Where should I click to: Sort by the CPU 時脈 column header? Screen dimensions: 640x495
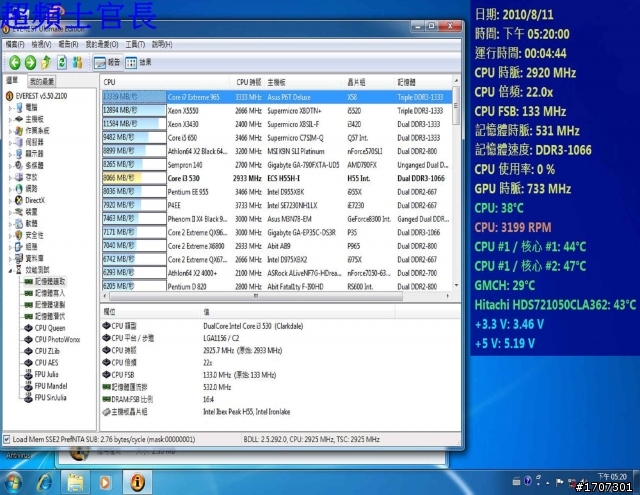pyautogui.click(x=247, y=82)
